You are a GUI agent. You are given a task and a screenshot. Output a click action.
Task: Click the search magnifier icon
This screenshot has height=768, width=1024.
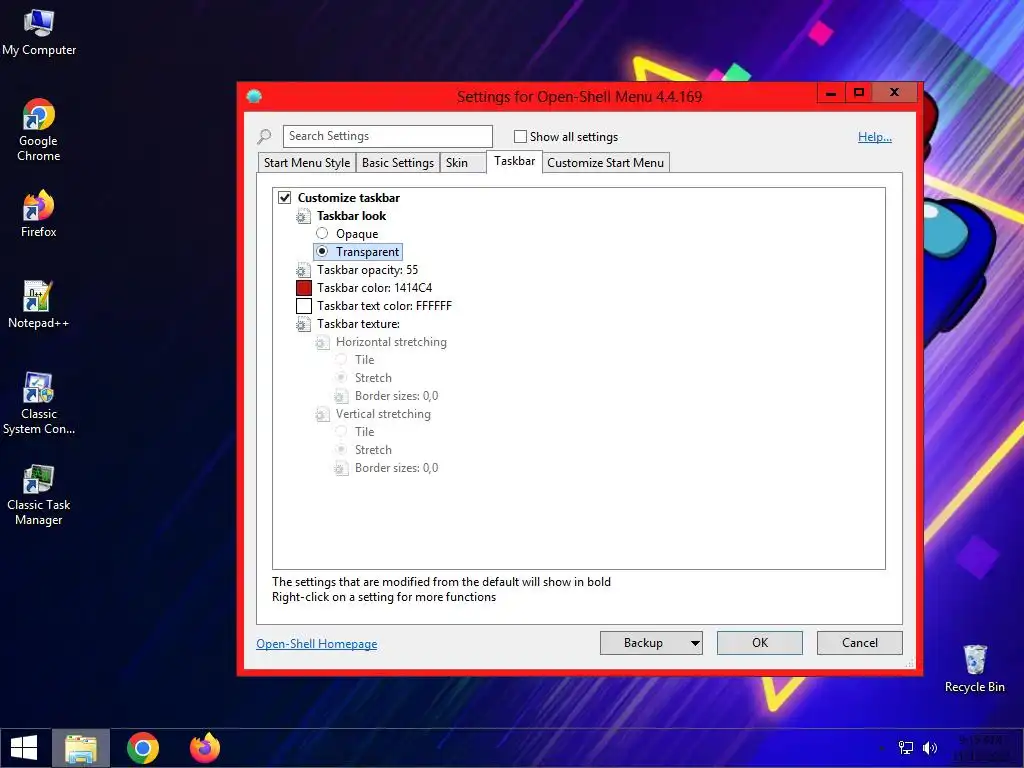[x=264, y=136]
